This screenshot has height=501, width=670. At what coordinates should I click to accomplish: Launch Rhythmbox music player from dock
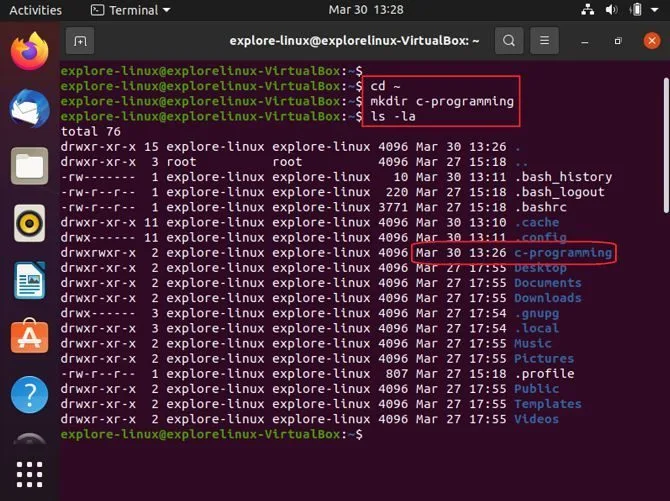(x=29, y=223)
